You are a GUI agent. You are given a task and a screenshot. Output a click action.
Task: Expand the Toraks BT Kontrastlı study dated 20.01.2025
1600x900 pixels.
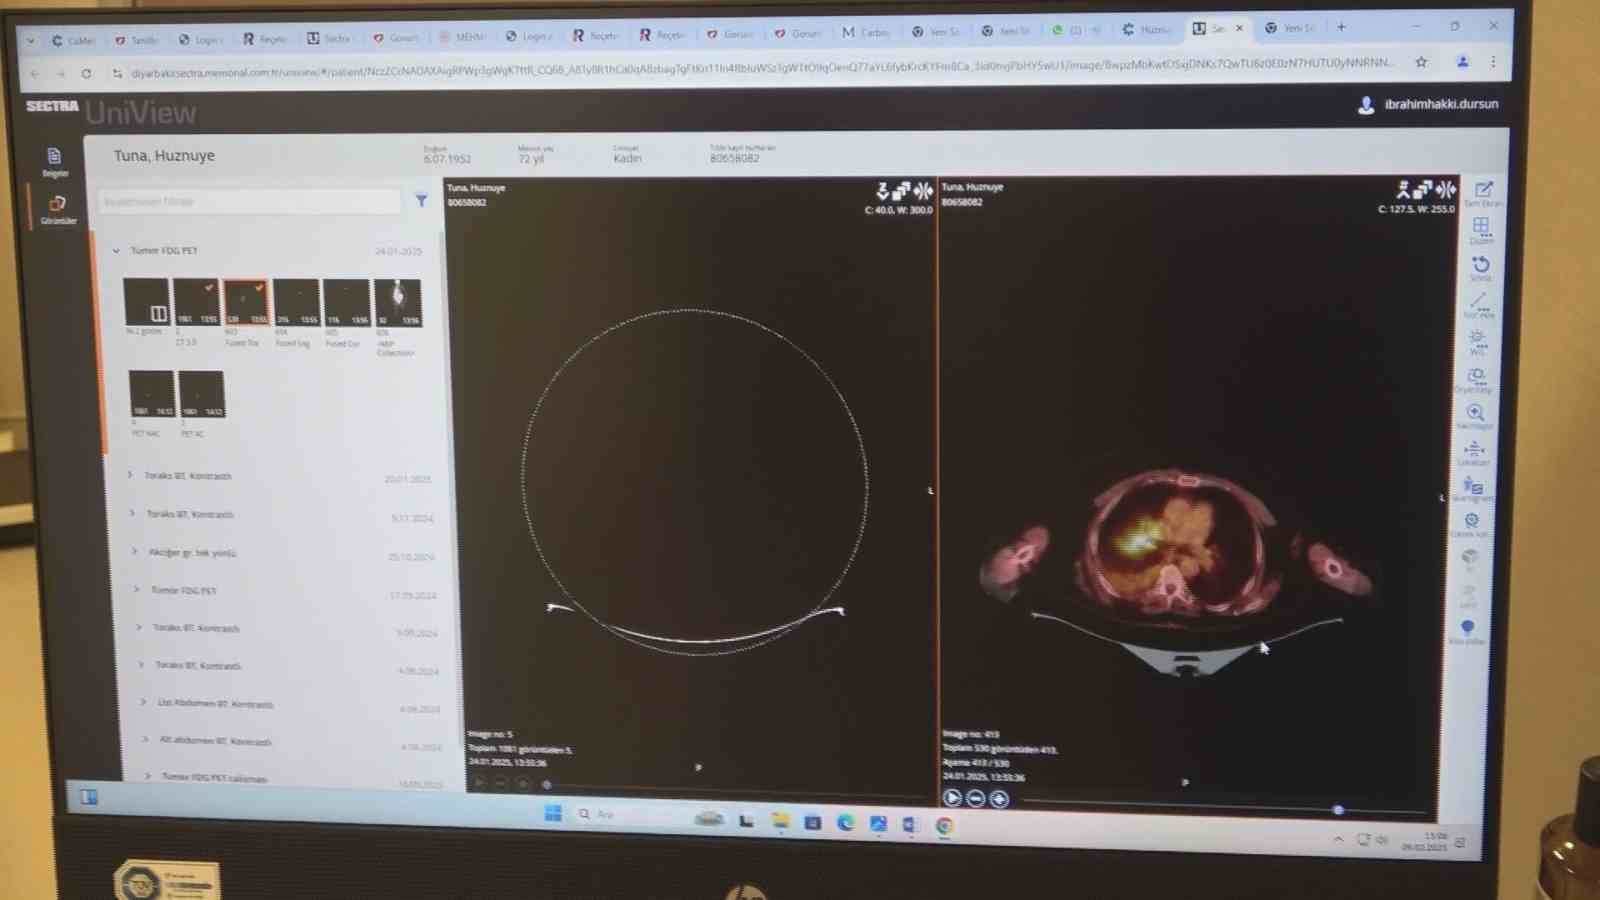click(x=131, y=476)
